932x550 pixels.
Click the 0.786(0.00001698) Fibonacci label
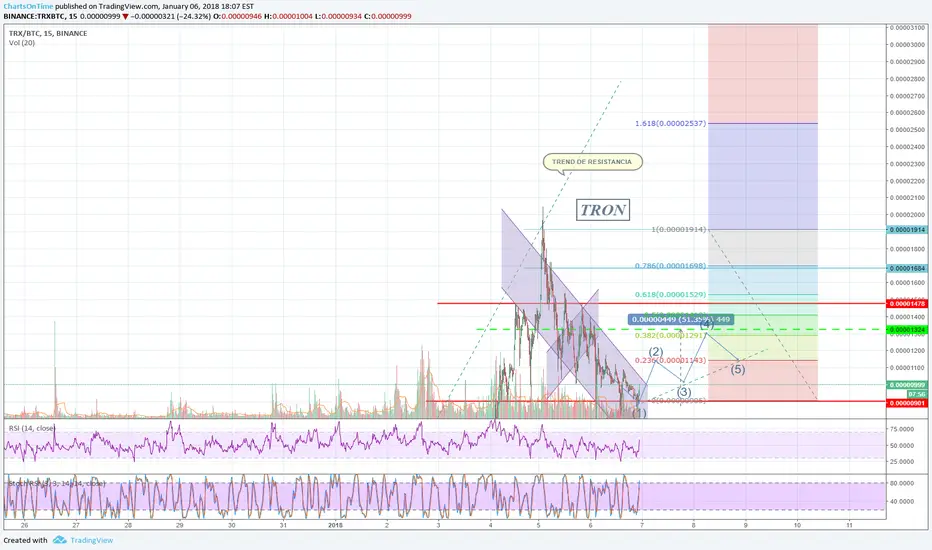[670, 266]
